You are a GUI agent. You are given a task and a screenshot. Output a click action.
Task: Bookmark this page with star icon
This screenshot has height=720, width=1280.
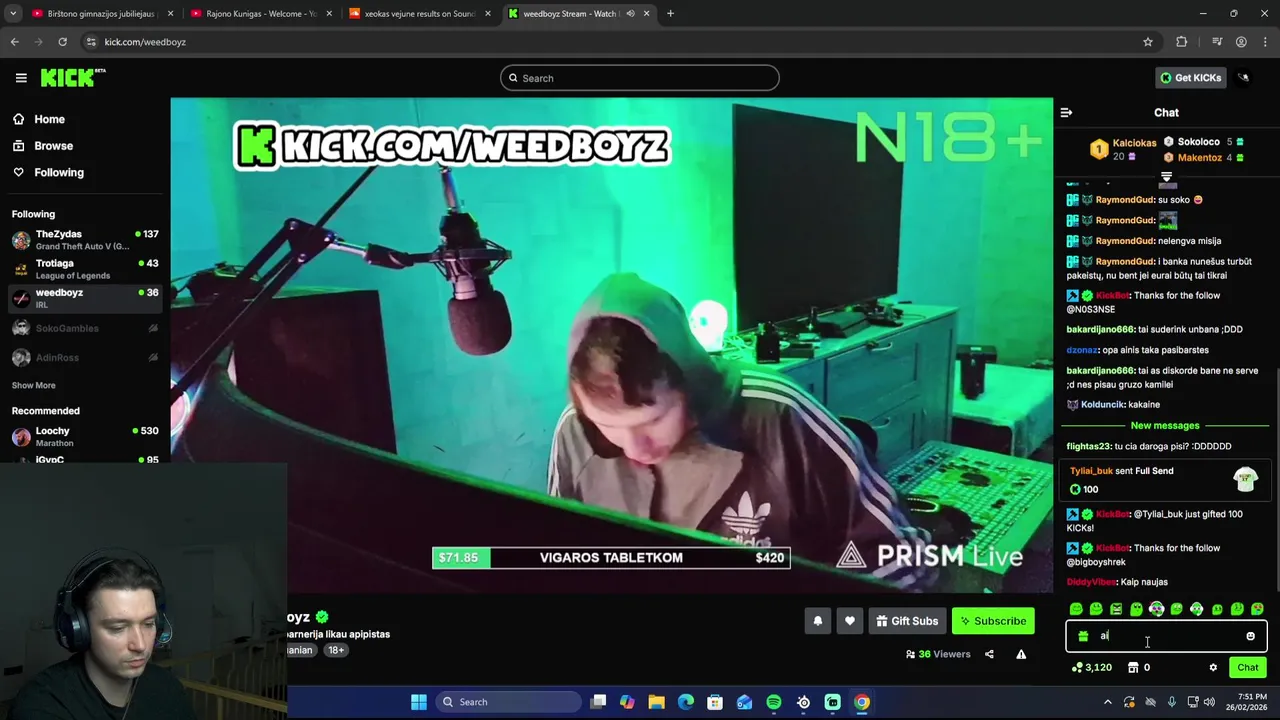click(x=1148, y=42)
